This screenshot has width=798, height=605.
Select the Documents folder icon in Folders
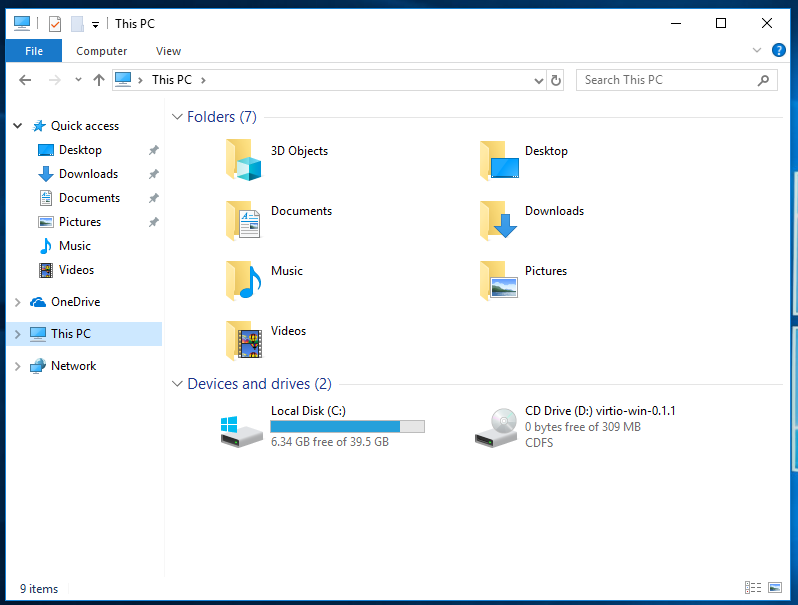243,220
